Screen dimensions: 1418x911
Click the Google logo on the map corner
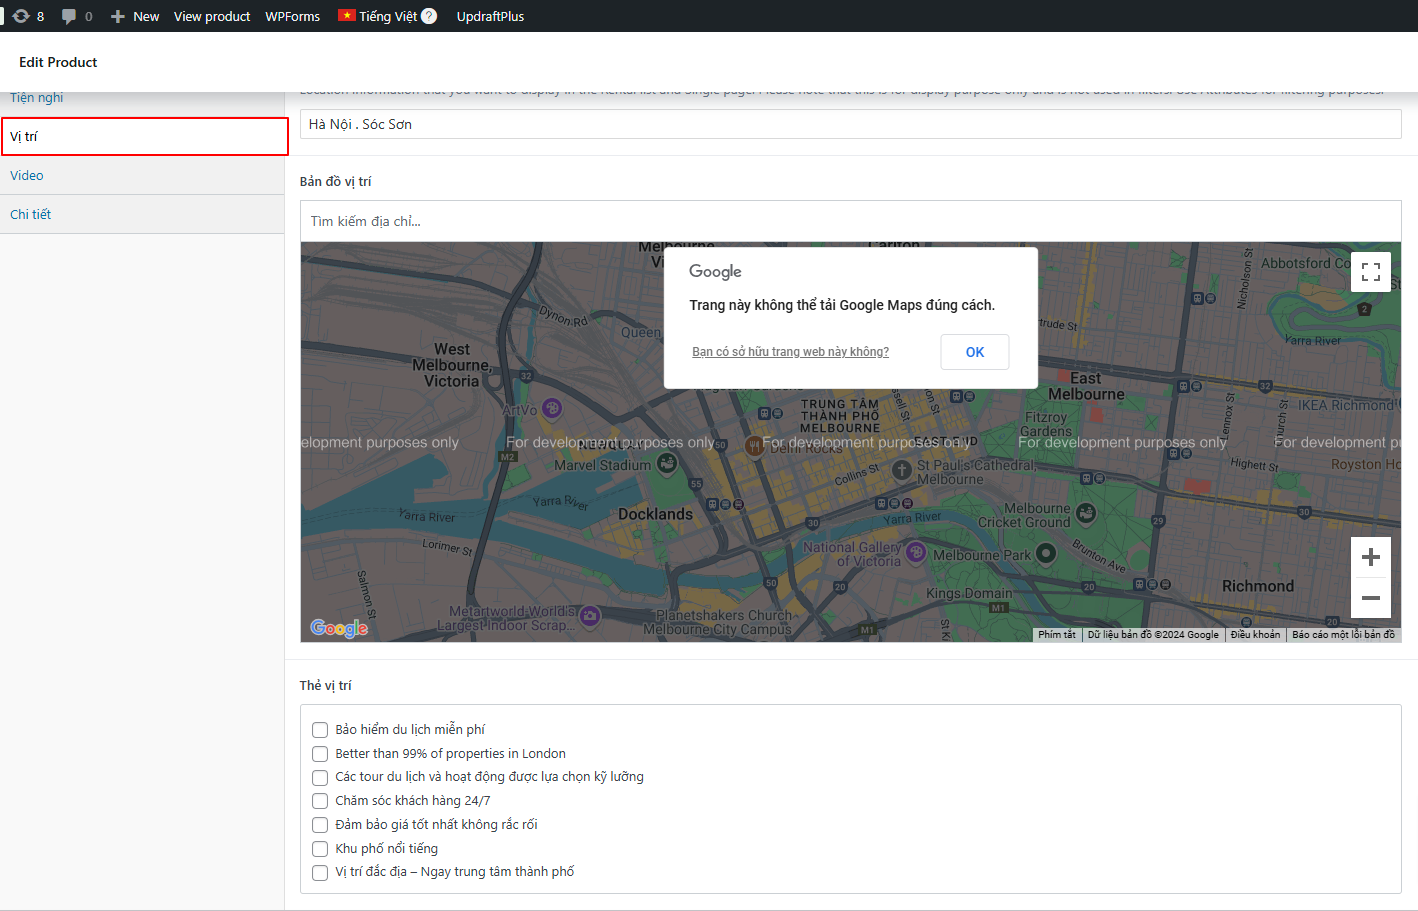339,628
